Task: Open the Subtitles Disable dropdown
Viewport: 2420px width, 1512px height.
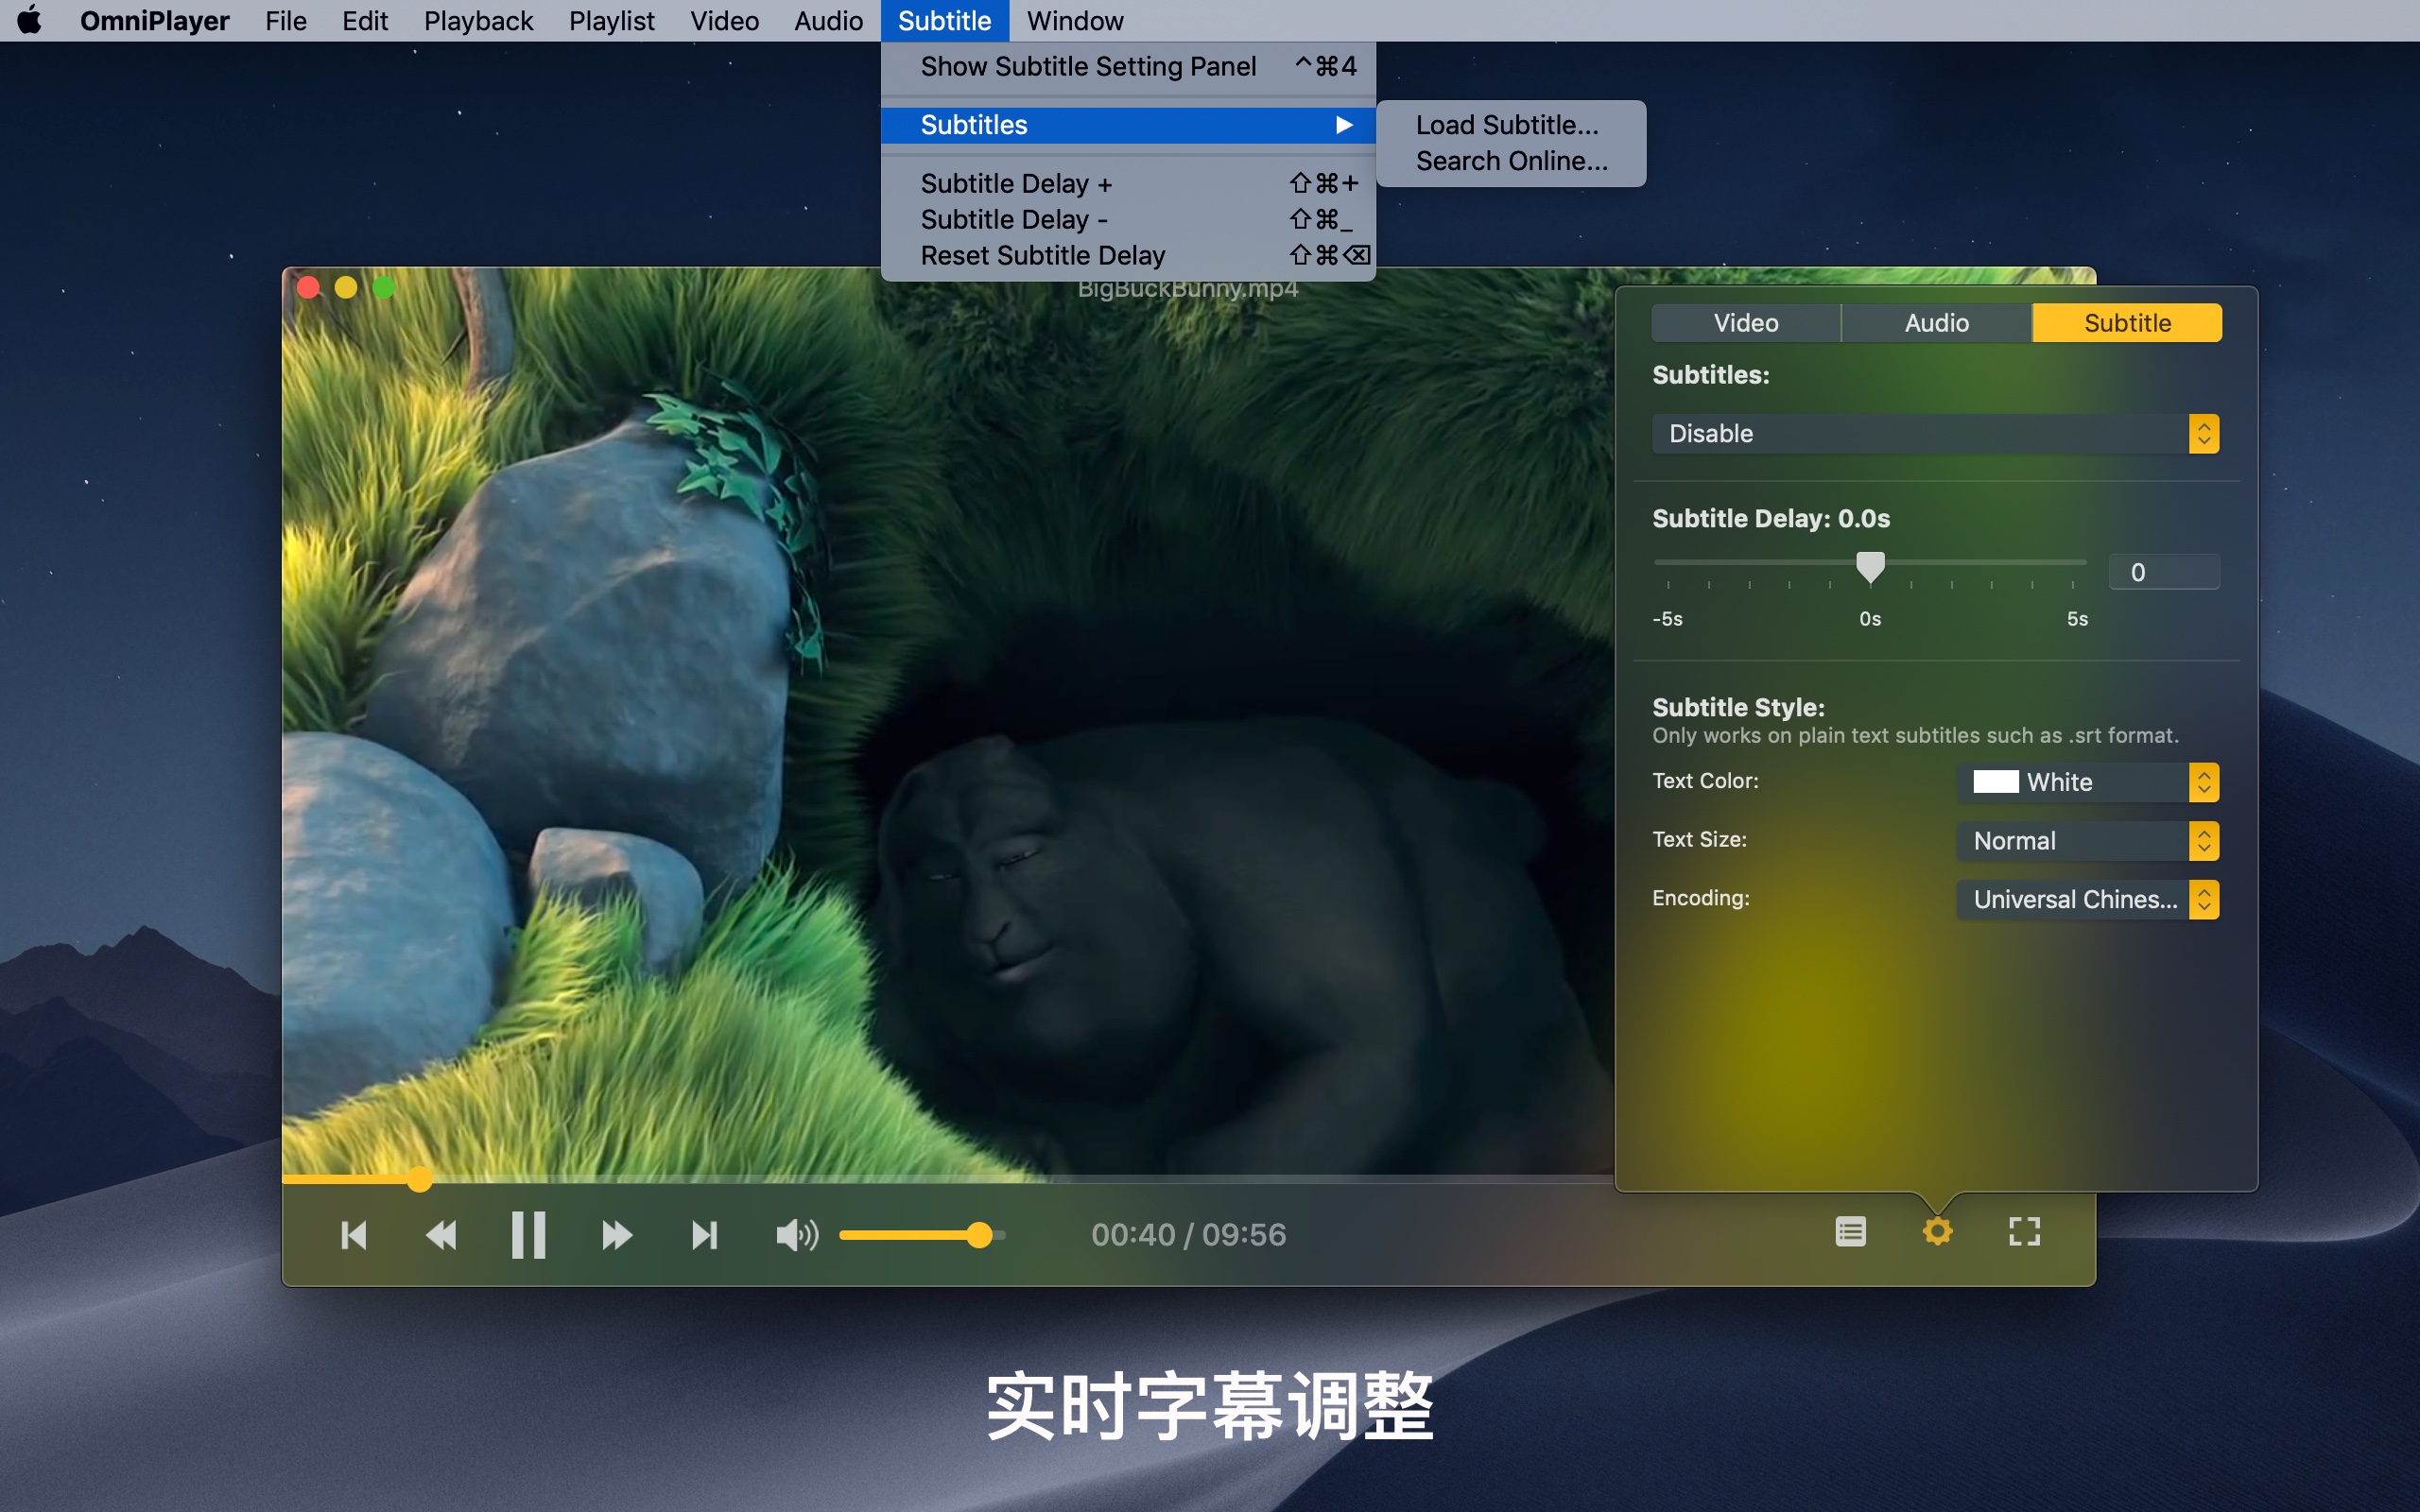Action: 1935,434
